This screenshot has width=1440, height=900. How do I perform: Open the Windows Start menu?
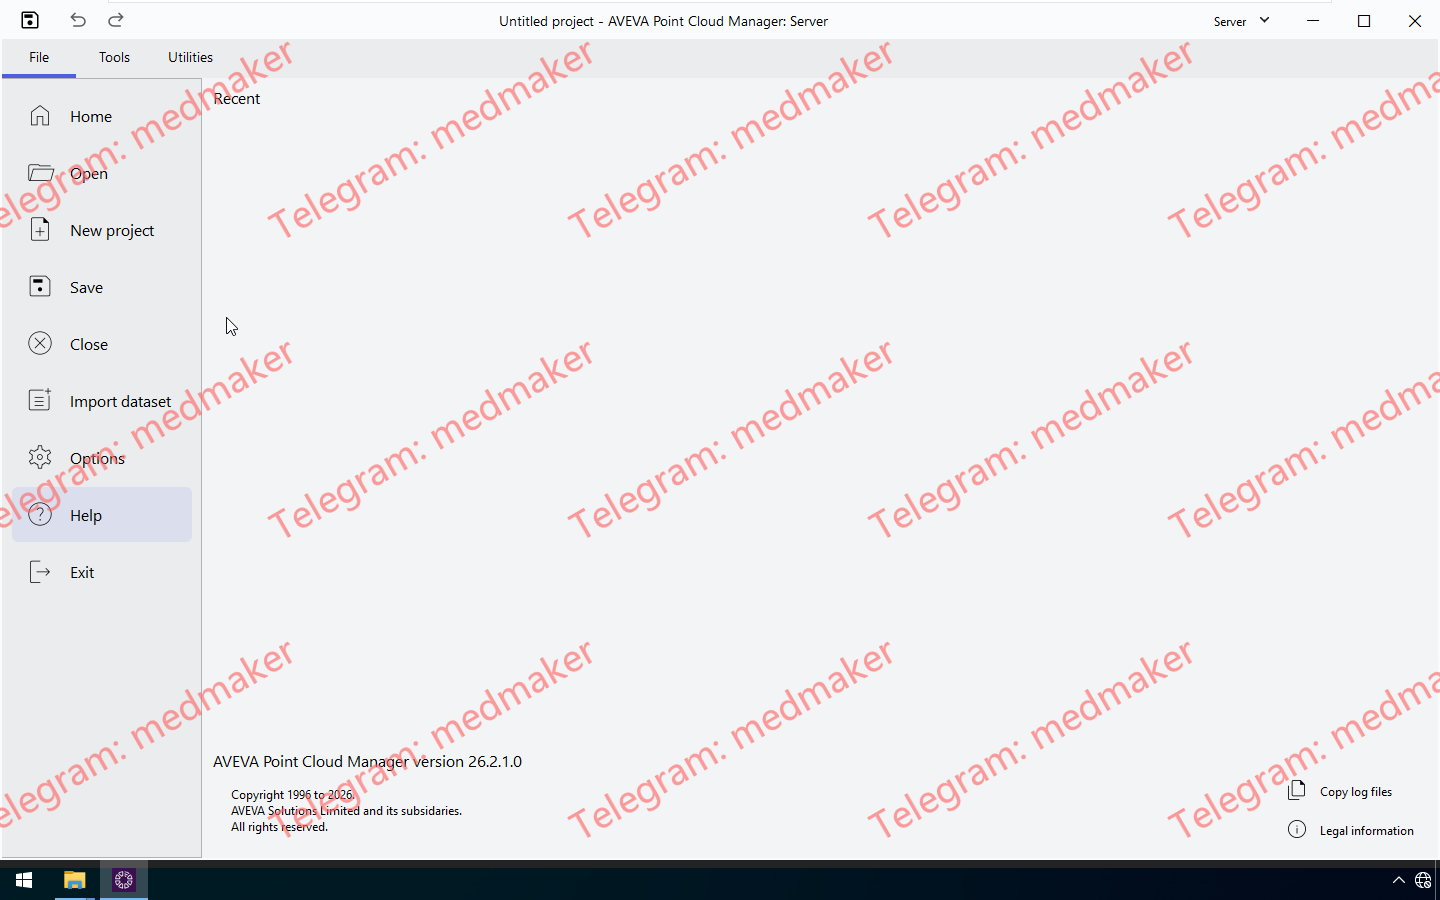point(24,880)
